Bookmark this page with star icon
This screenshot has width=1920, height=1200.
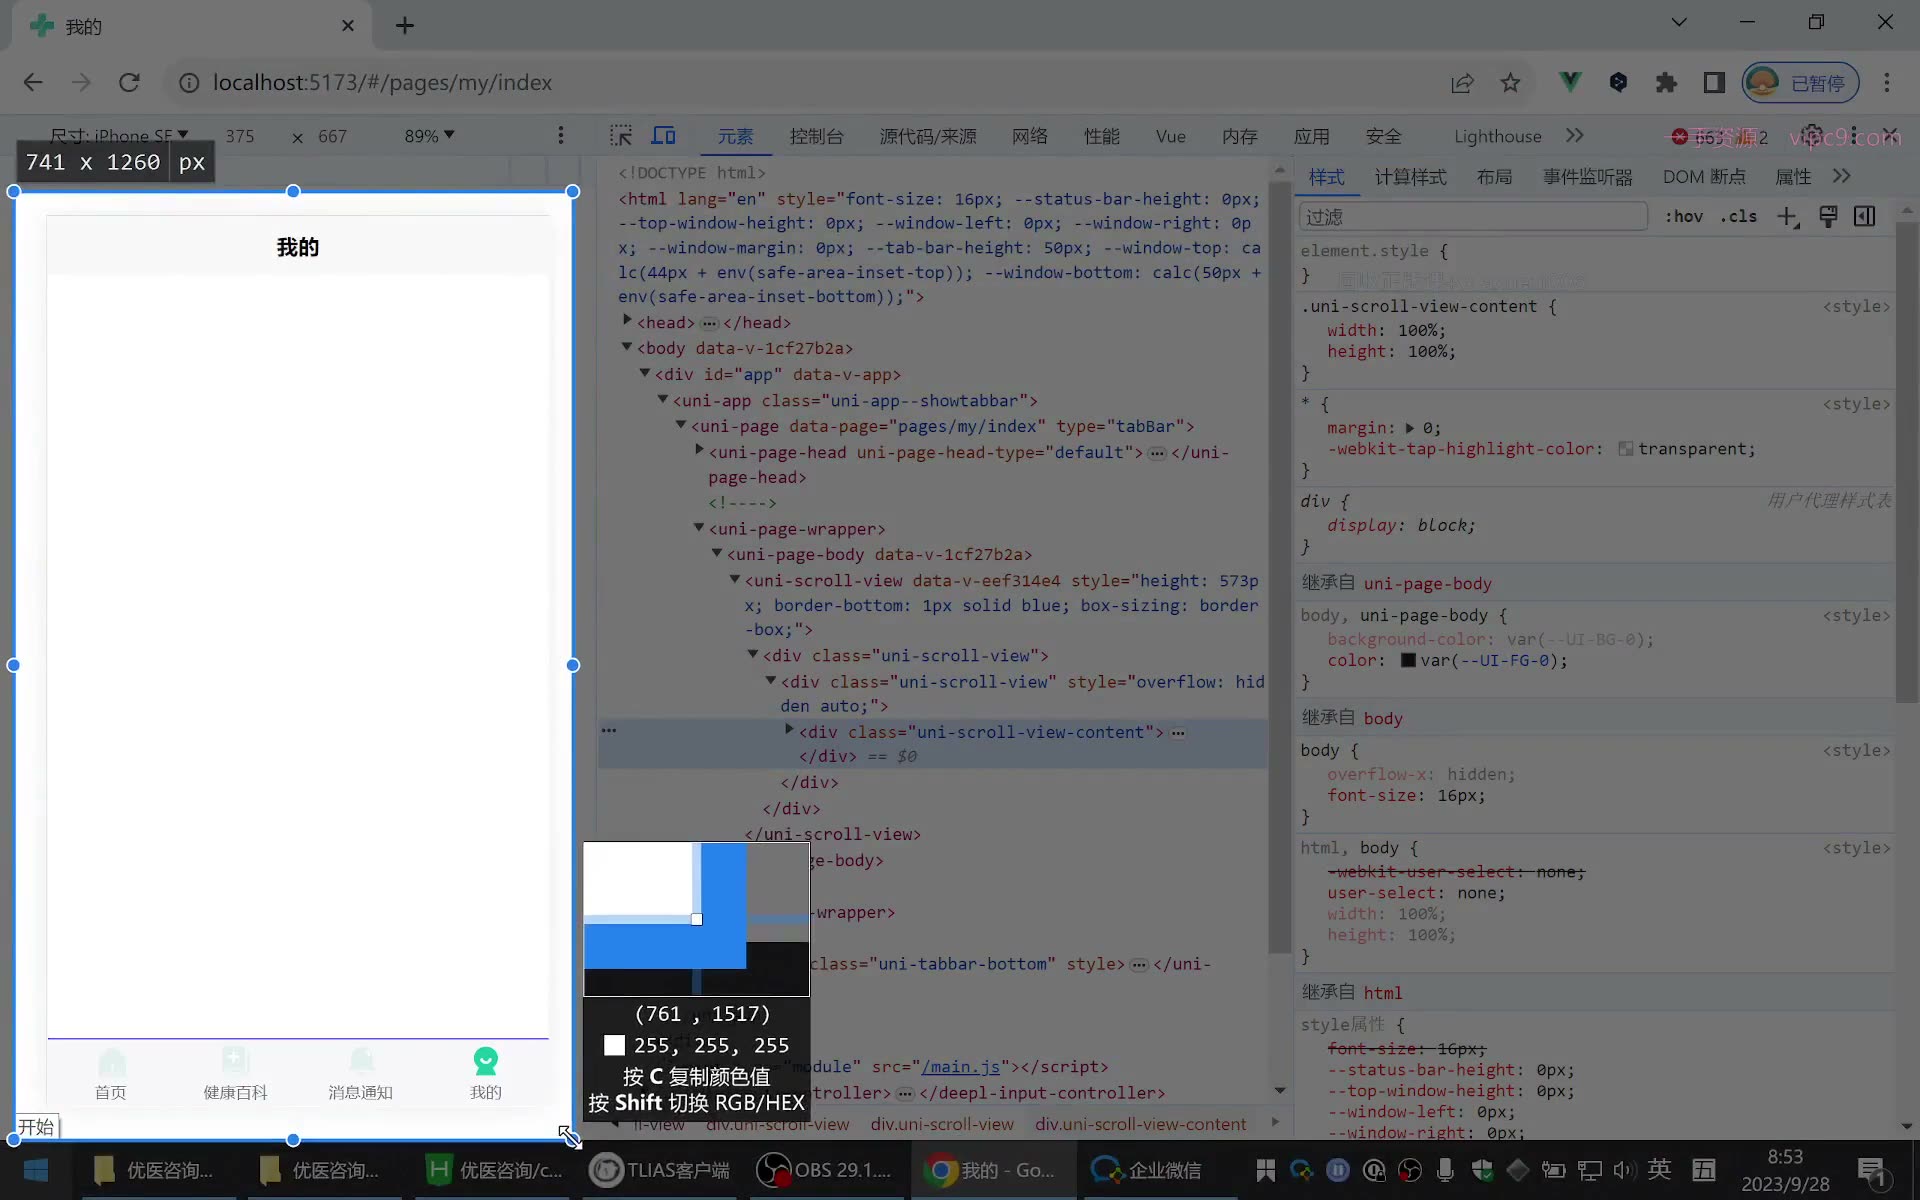[1510, 83]
